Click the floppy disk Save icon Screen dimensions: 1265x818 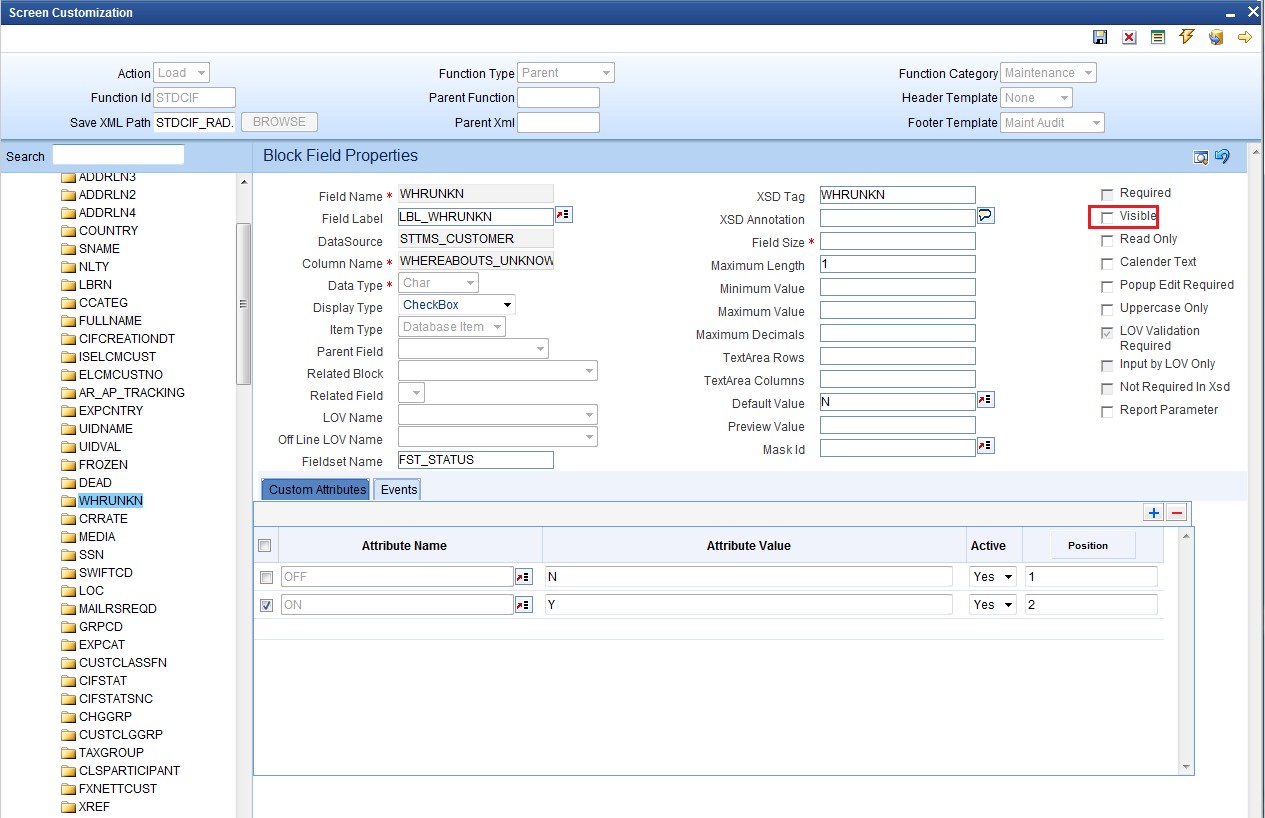tap(1100, 37)
